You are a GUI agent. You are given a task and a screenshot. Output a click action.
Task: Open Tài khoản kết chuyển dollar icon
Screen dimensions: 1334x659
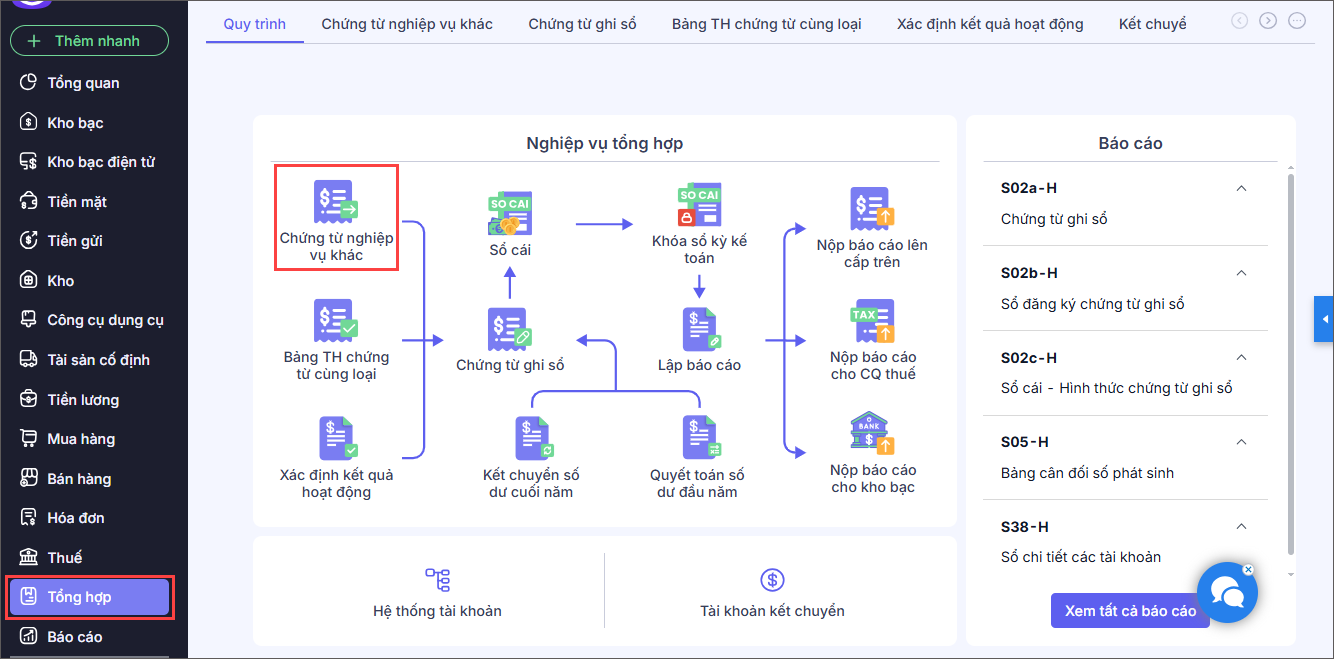click(772, 579)
